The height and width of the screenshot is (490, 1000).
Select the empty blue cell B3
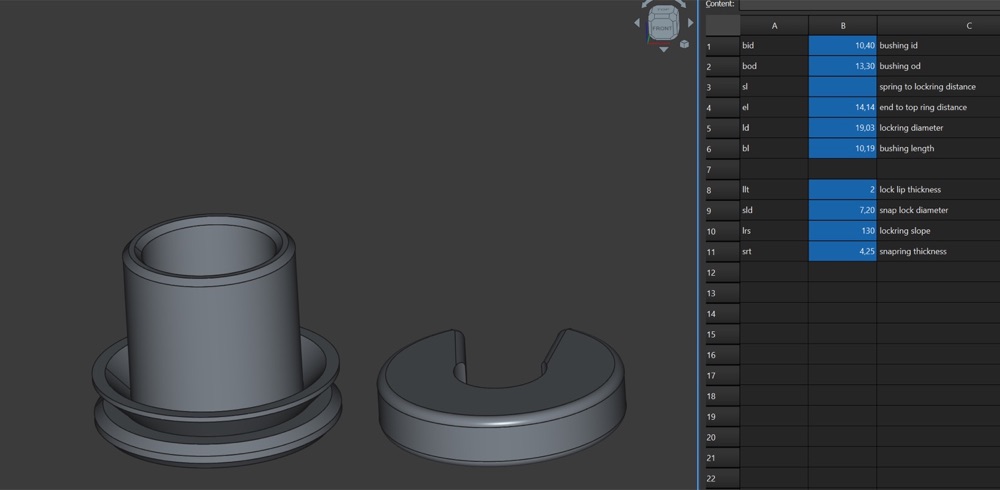tap(842, 87)
